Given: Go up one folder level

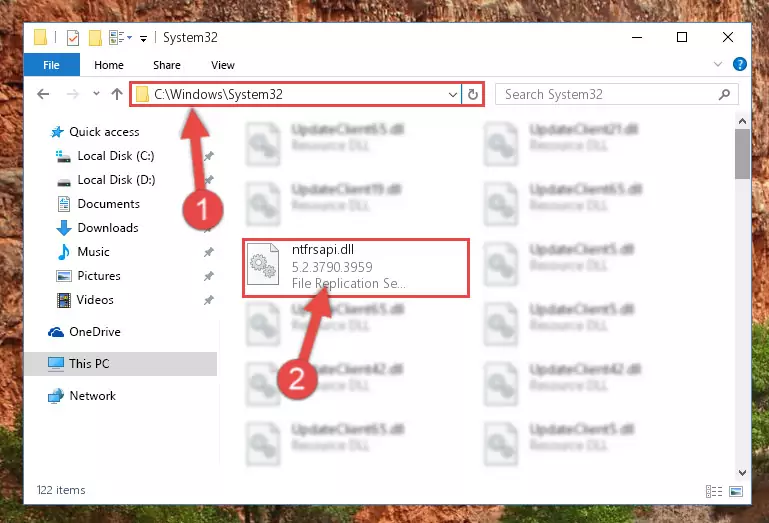Looking at the screenshot, I should pyautogui.click(x=117, y=94).
